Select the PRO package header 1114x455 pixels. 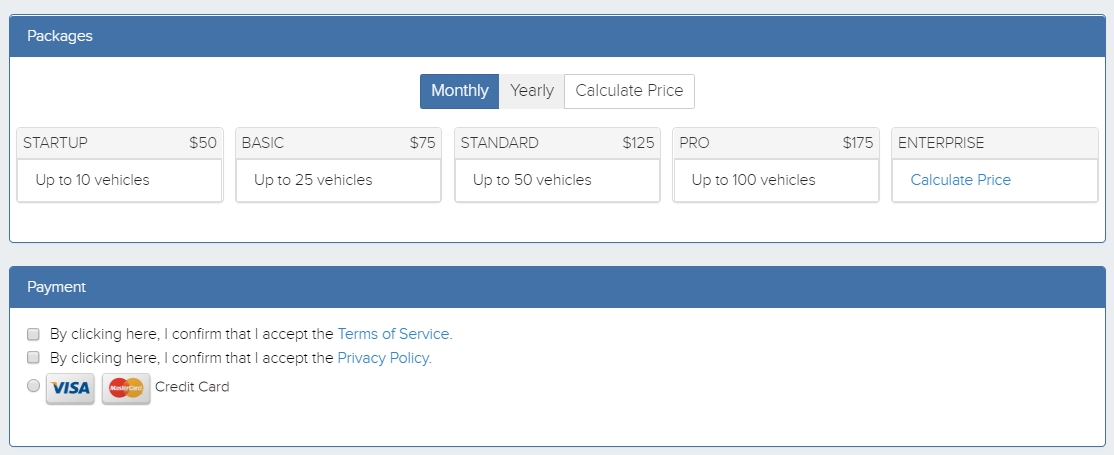point(776,143)
